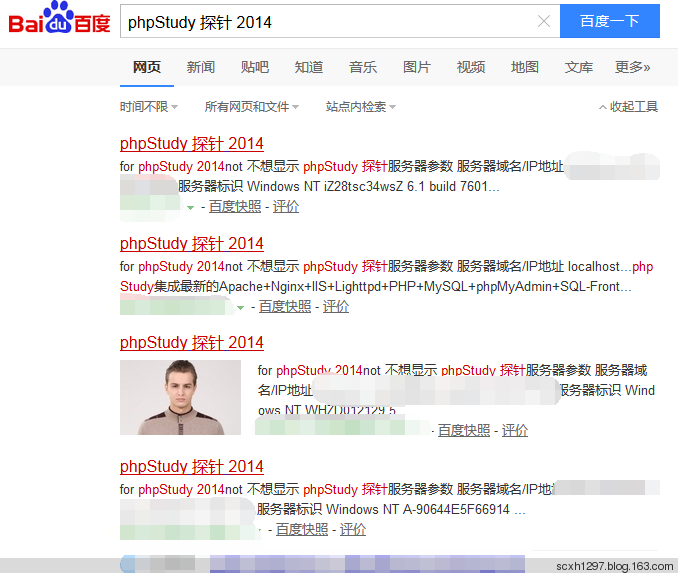Open 百度快照 link of second result
Screen dimensions: 678x573
pyautogui.click(x=285, y=307)
